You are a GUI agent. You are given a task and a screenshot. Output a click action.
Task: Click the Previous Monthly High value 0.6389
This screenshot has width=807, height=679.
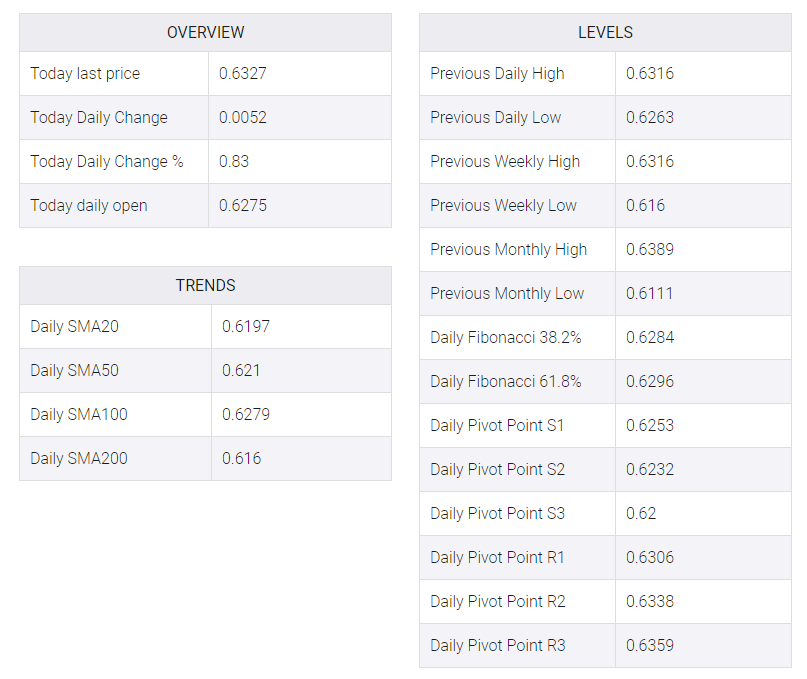point(650,249)
